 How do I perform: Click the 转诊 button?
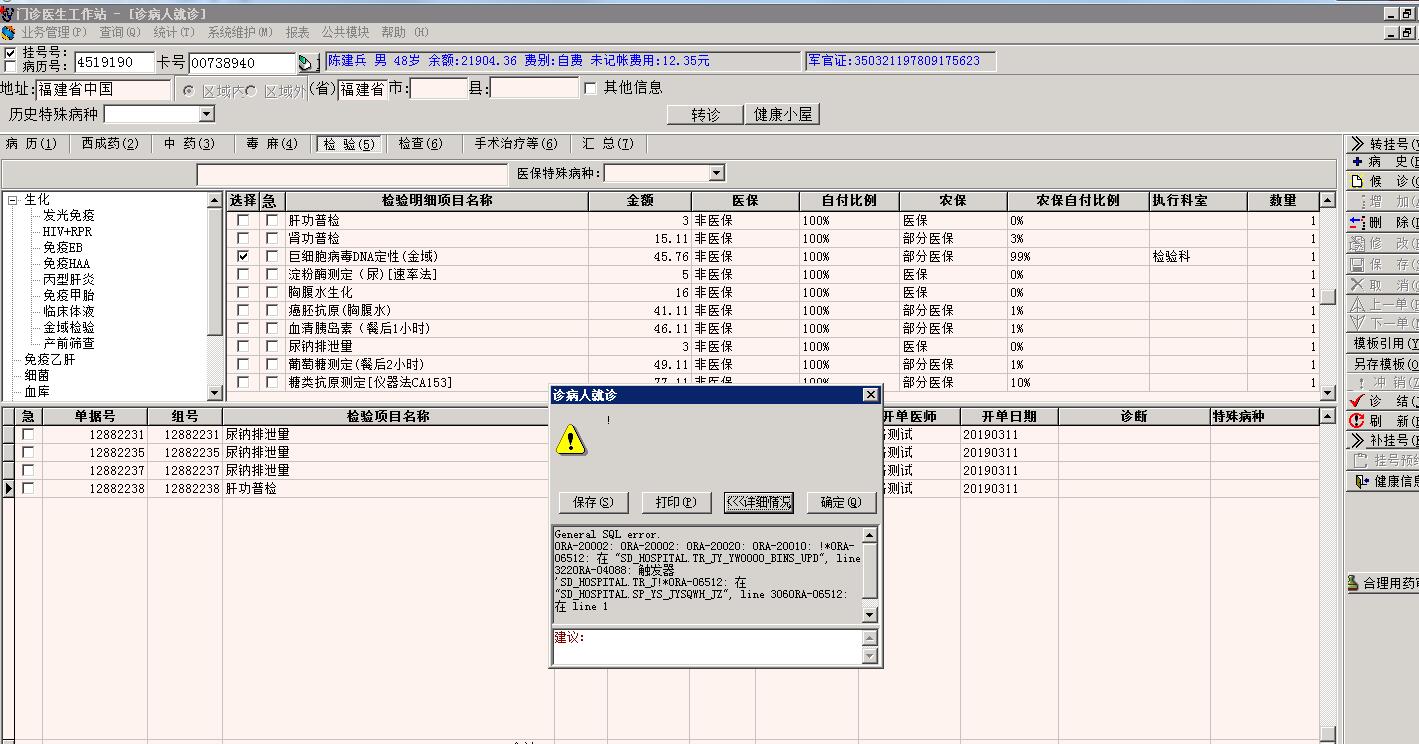pyautogui.click(x=705, y=115)
